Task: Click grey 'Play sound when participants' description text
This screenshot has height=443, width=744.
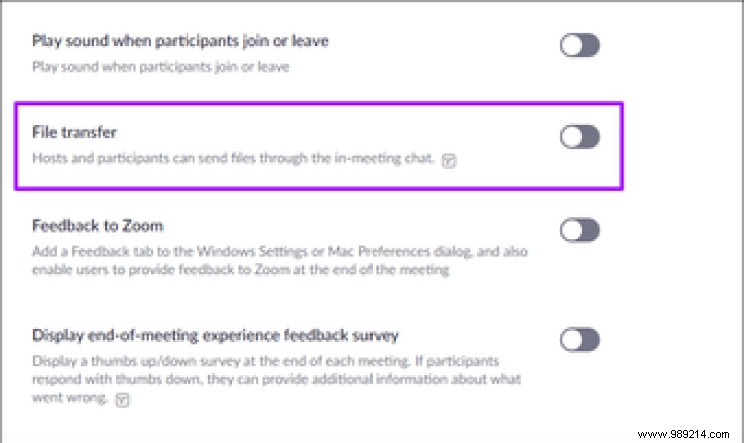Action: 160,67
